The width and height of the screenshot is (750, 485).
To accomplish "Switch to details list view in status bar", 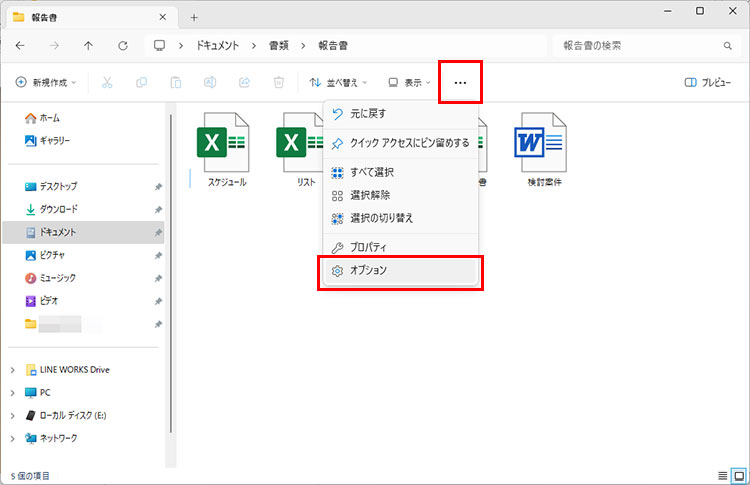I will tap(723, 476).
